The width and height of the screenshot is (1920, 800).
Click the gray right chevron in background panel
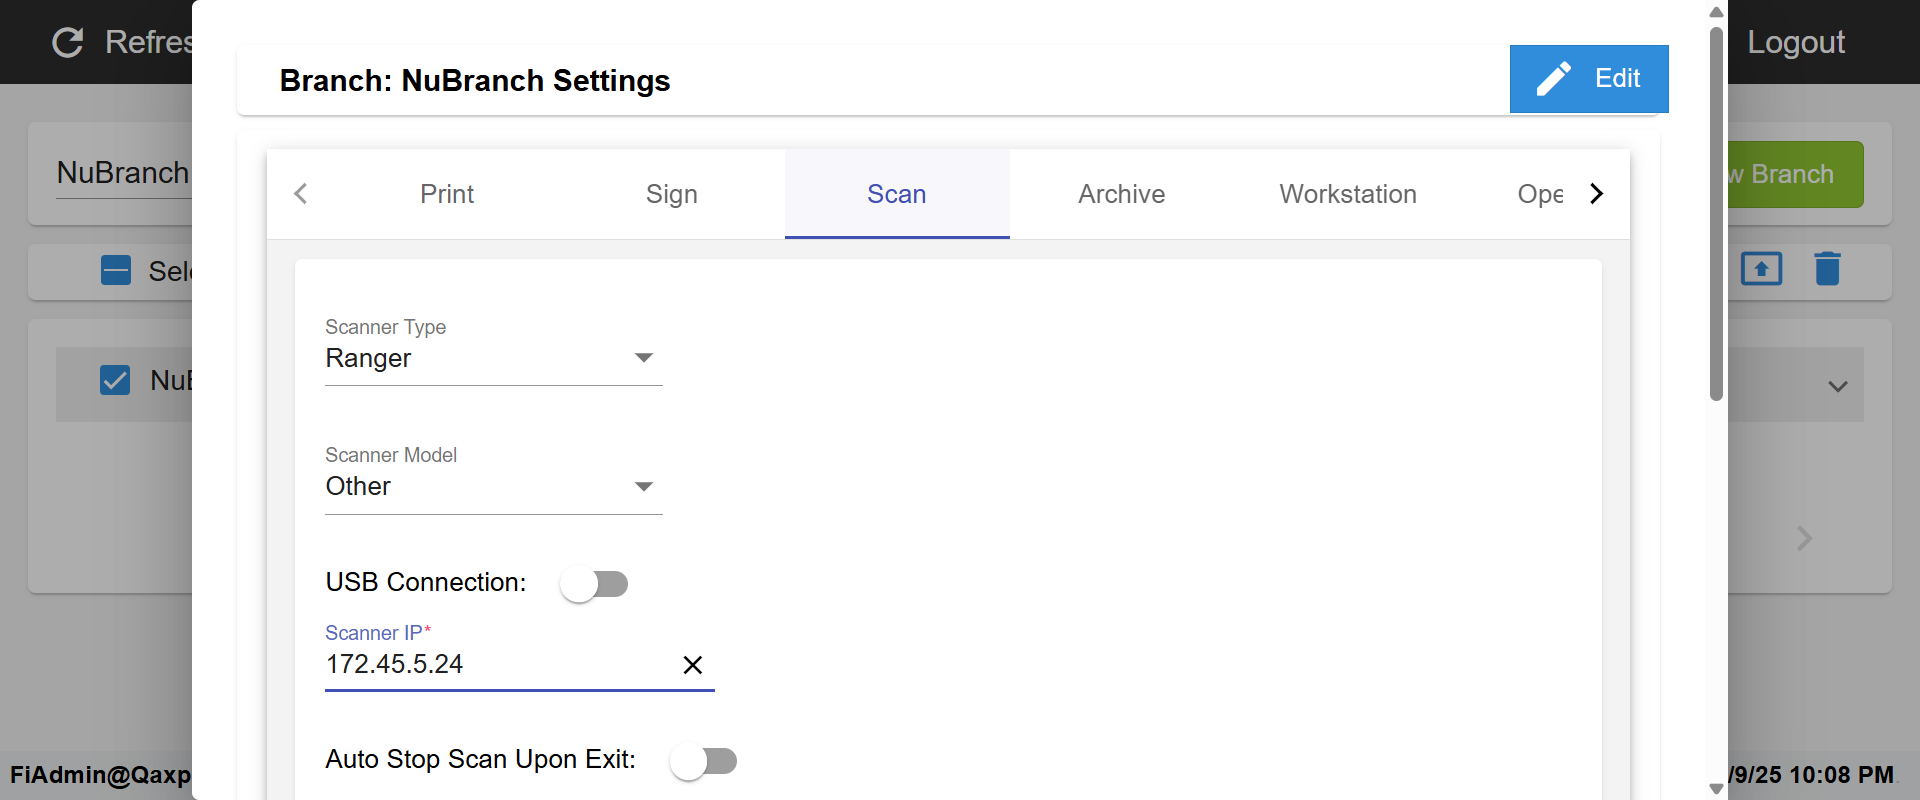[1804, 538]
